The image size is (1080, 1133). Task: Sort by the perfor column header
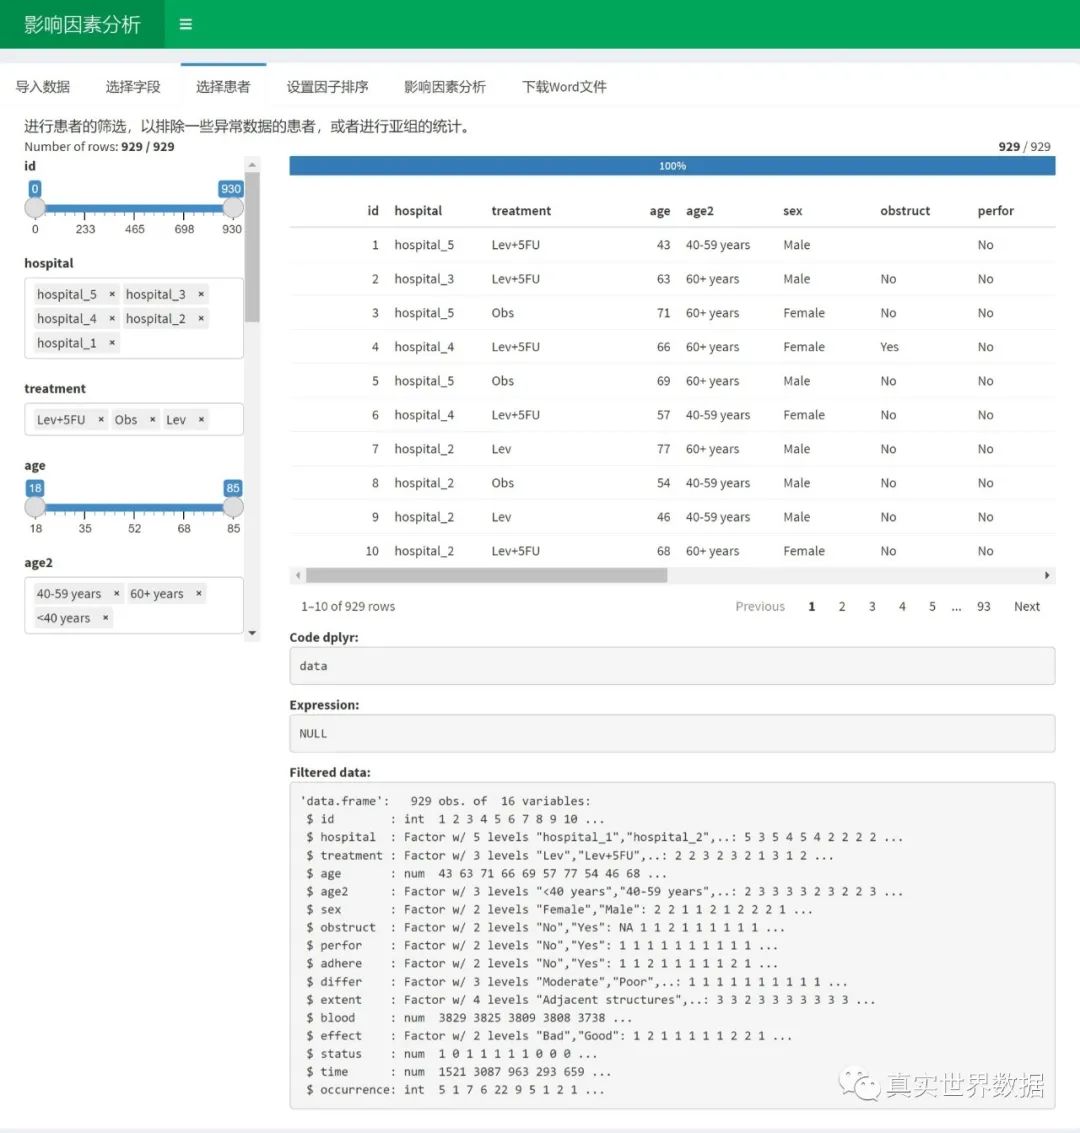[x=995, y=211]
